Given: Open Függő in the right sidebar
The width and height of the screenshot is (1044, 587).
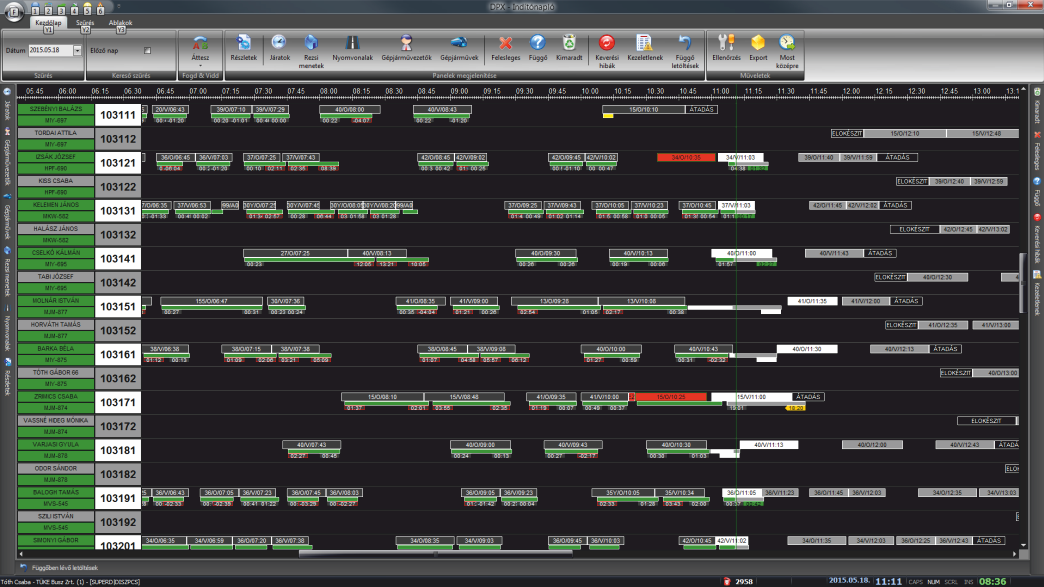Looking at the screenshot, I should click(1037, 191).
